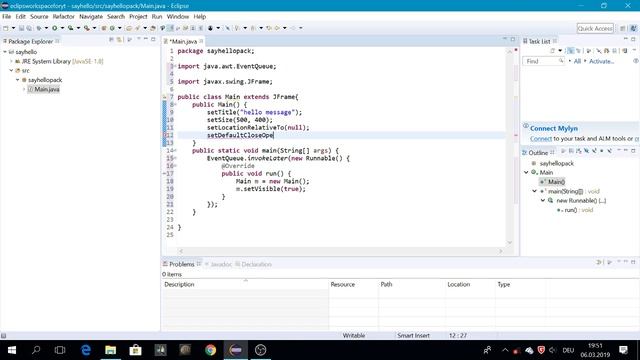The image size is (640, 360).
Task: Collapse the sayhellopack package node in Package Explorer
Action: pyautogui.click(x=18, y=80)
